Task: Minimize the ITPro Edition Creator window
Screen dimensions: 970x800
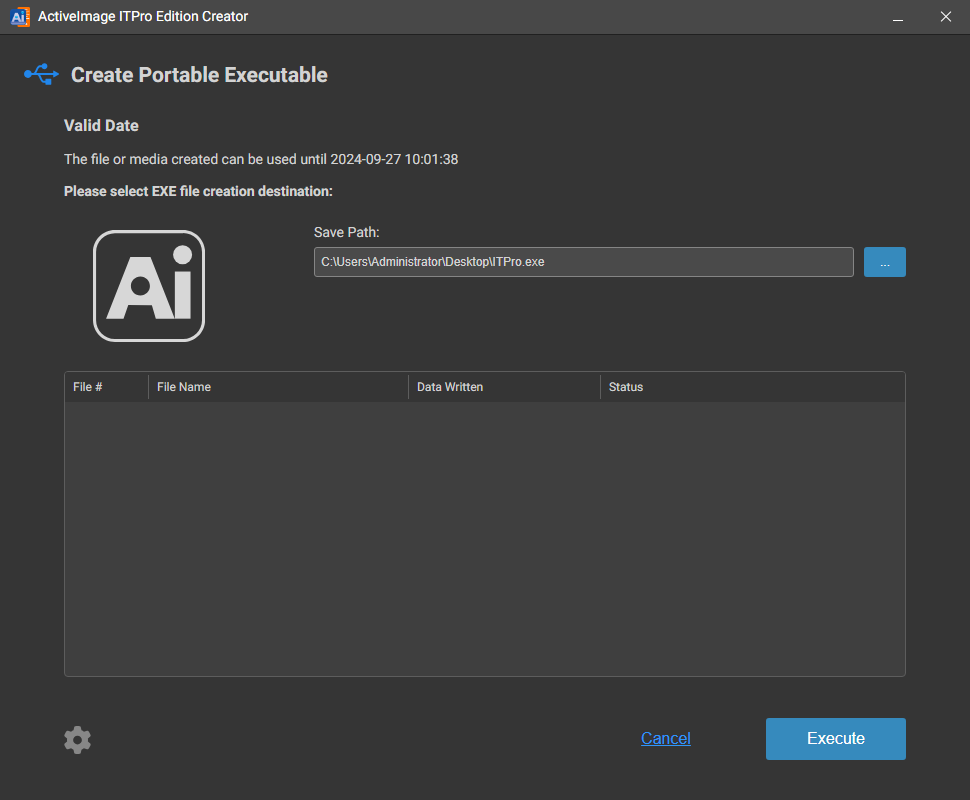Action: pyautogui.click(x=898, y=17)
